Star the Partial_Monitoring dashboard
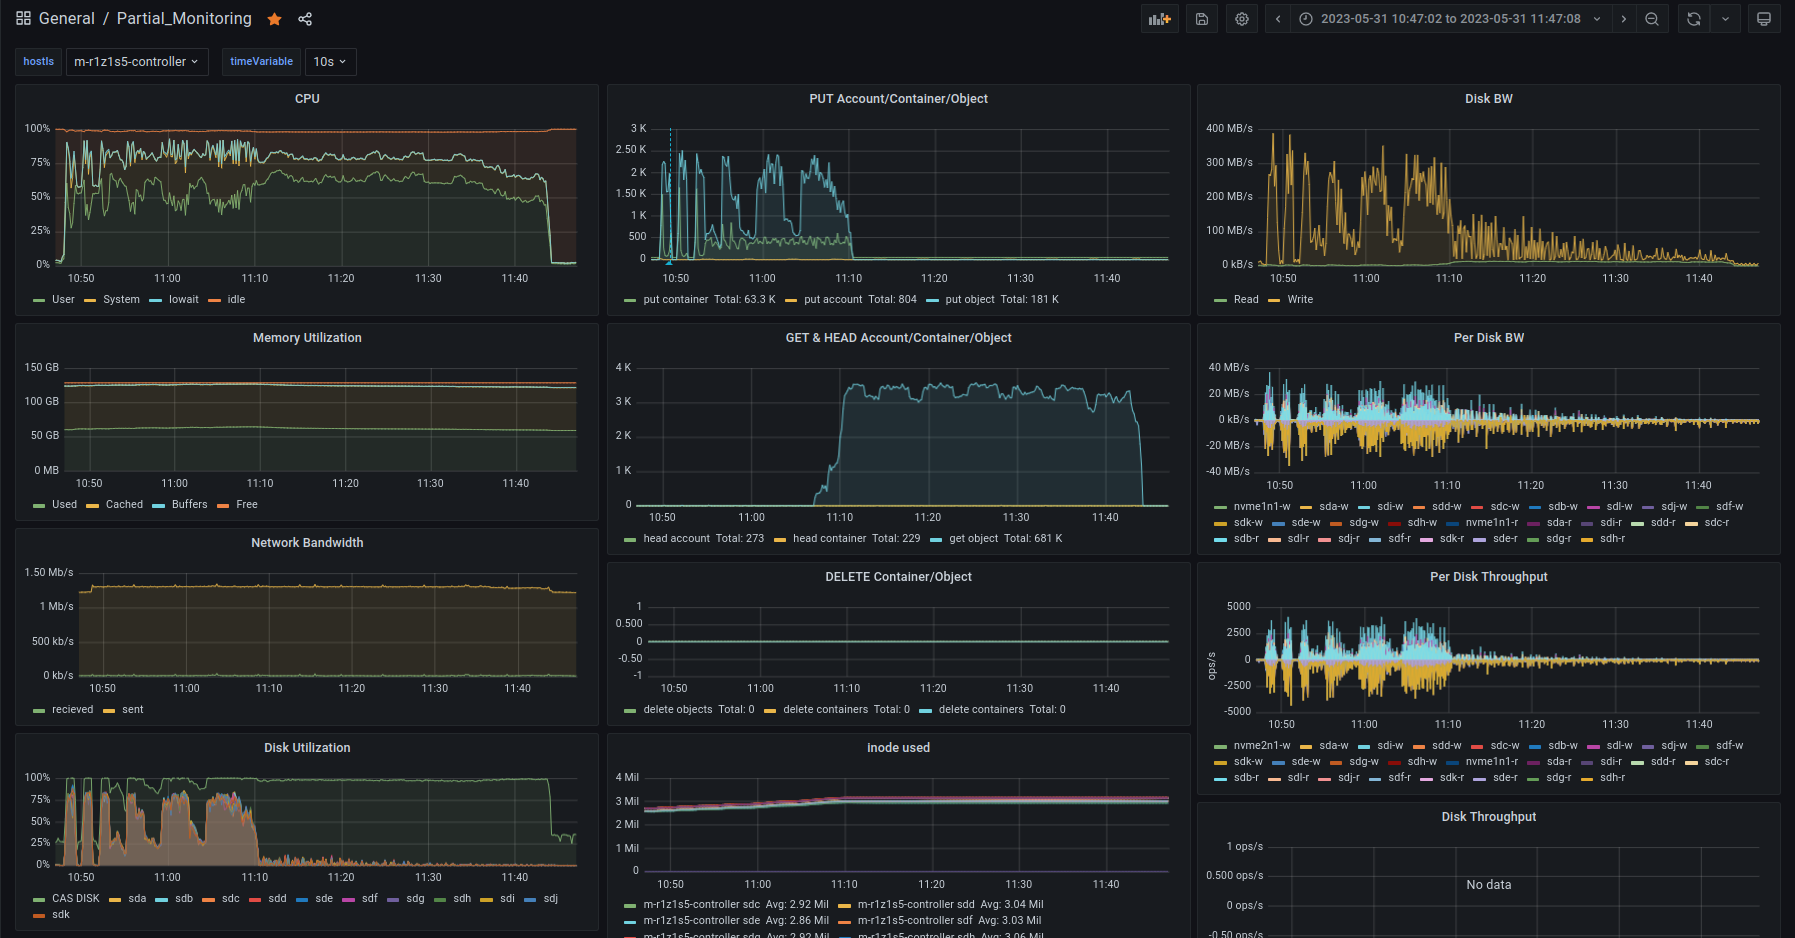The height and width of the screenshot is (938, 1795). pyautogui.click(x=274, y=19)
